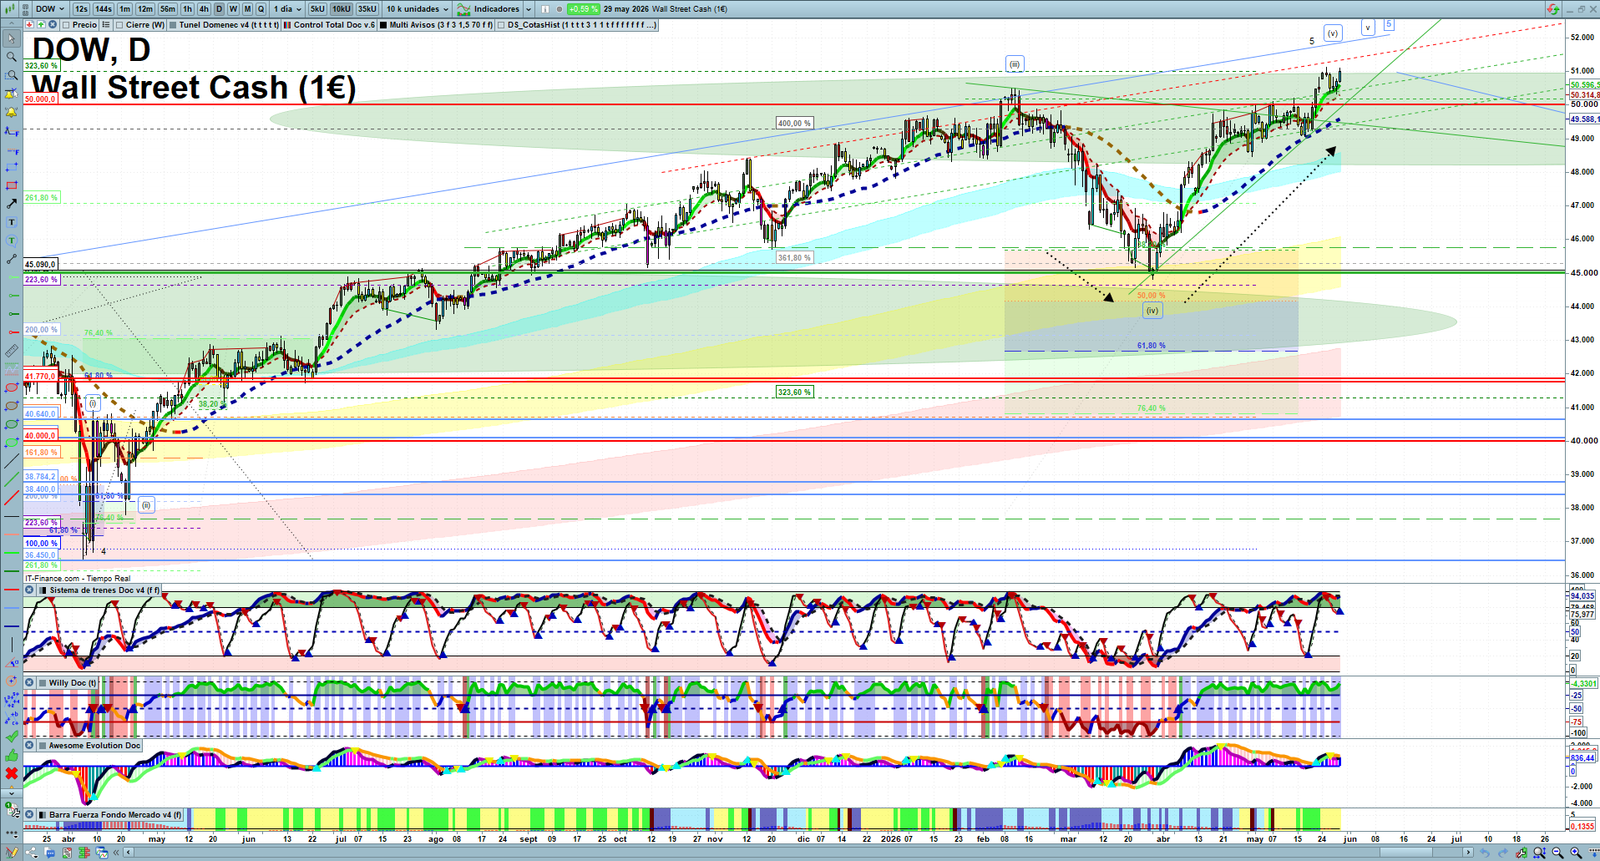Select the M monthly timeframe
Image resolution: width=1600 pixels, height=861 pixels.
tap(247, 9)
